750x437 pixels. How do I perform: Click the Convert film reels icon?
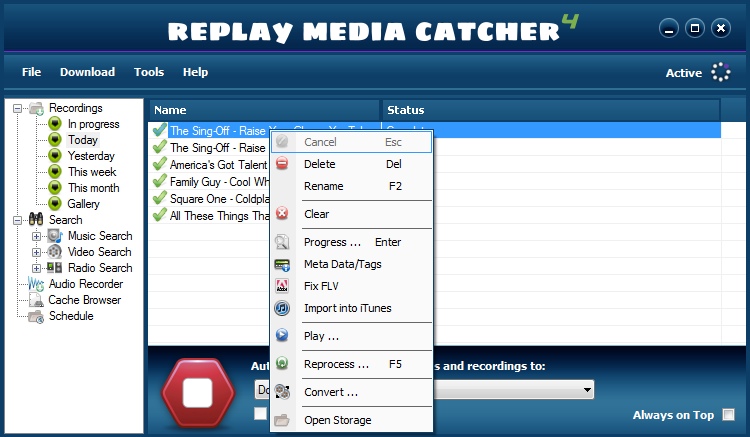[282, 392]
